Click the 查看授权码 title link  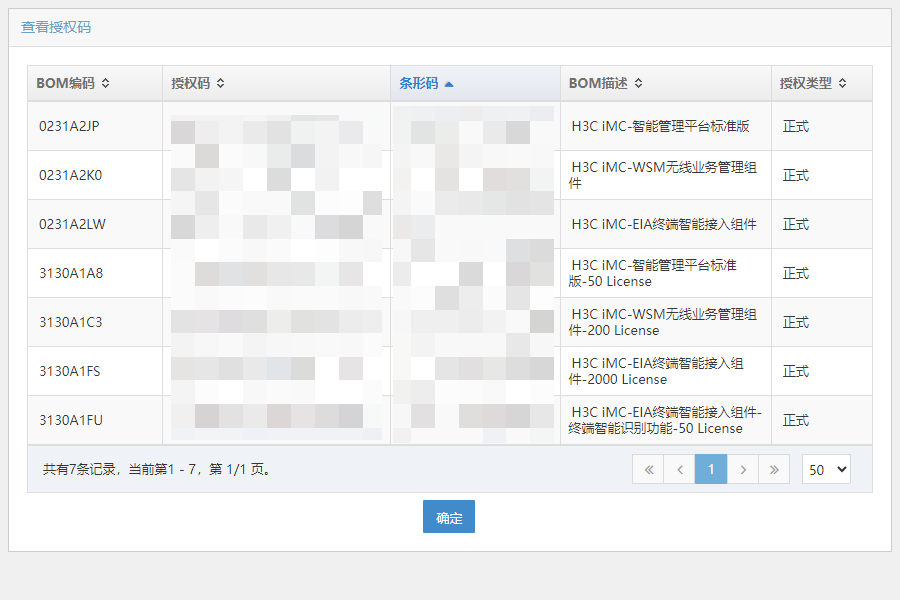(56, 27)
